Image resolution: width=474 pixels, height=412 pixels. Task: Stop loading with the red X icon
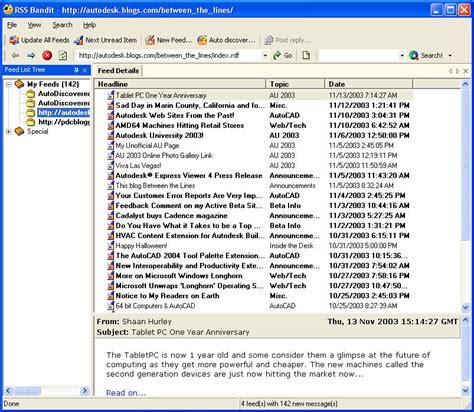pyautogui.click(x=47, y=55)
